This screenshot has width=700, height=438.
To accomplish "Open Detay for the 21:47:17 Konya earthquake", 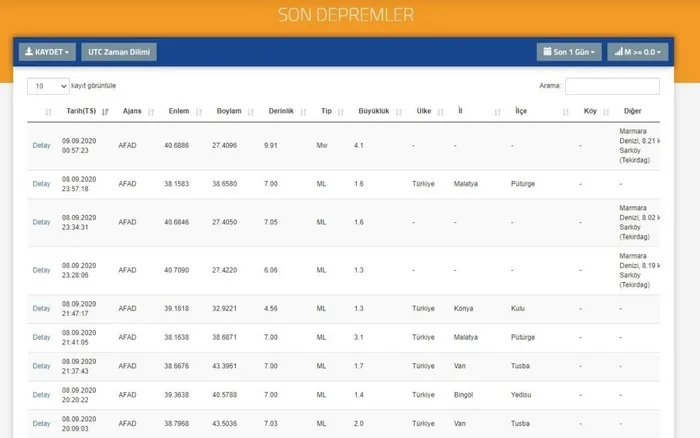I will point(42,309).
